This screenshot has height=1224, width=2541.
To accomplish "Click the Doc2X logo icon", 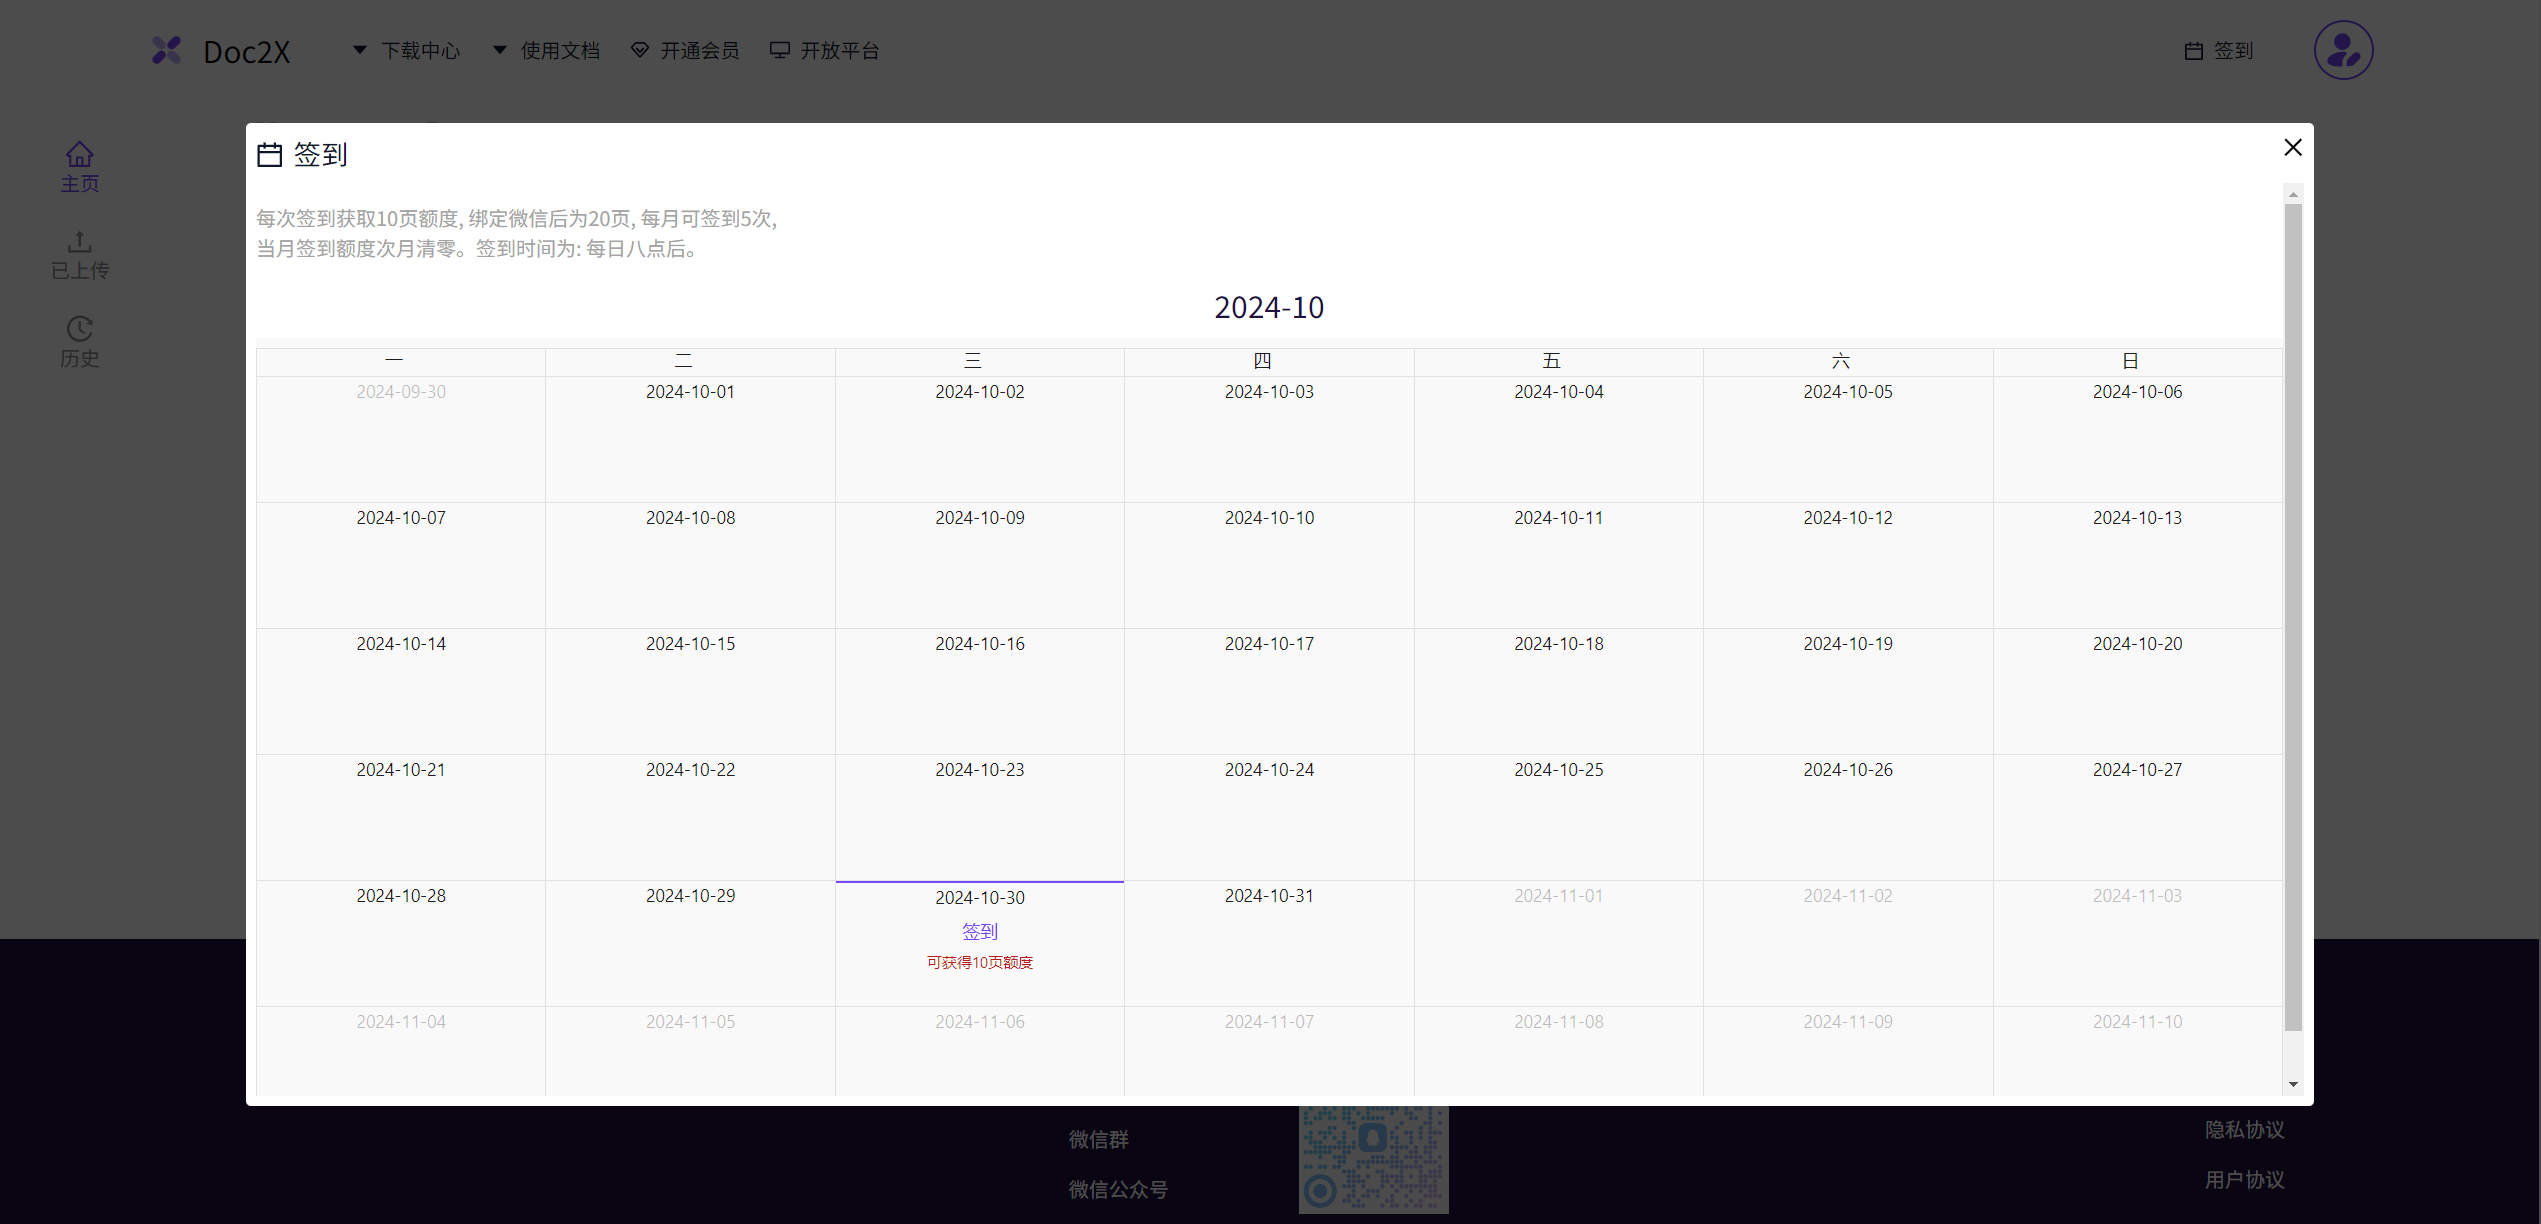I will tap(167, 50).
